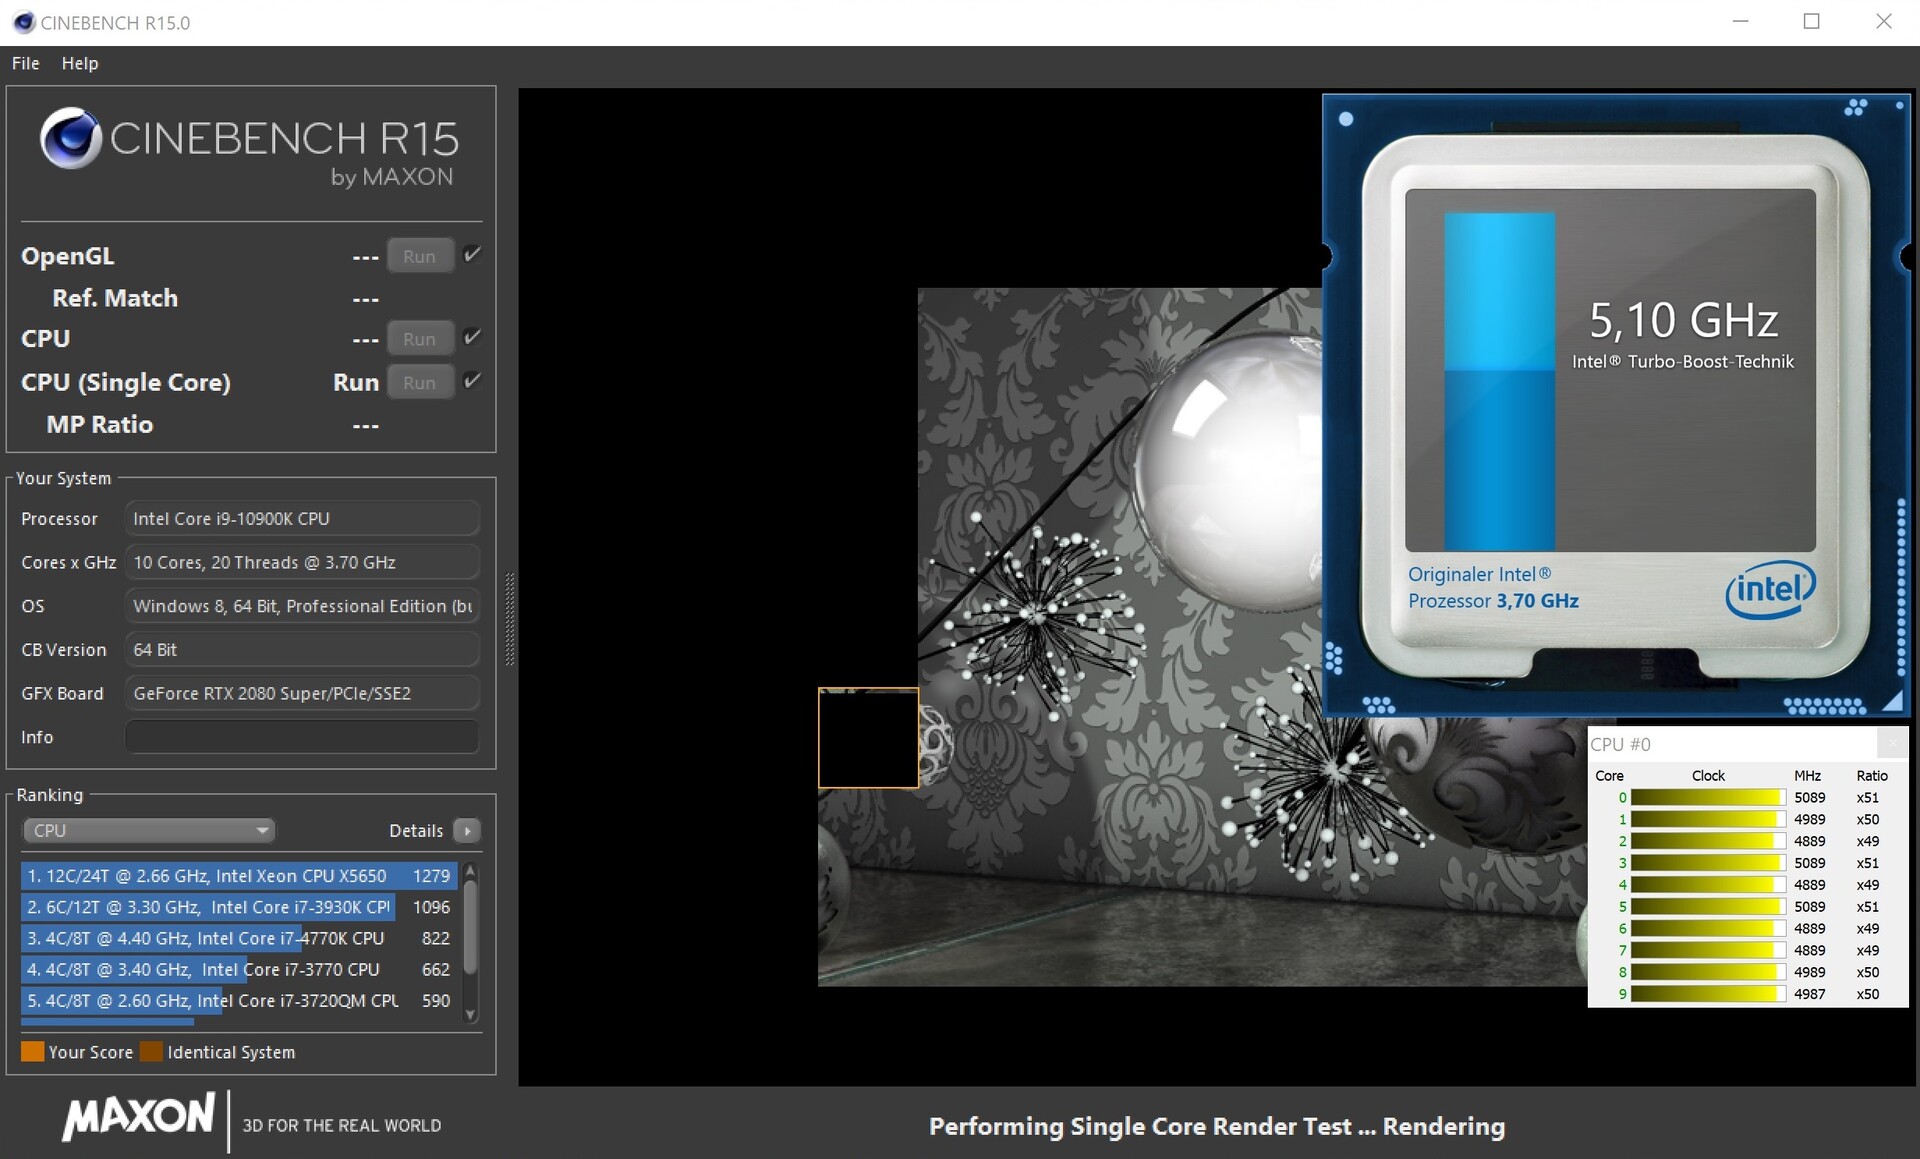Click the MAXON logo at bottom left
Viewport: 1920px width, 1159px height.
pos(139,1117)
